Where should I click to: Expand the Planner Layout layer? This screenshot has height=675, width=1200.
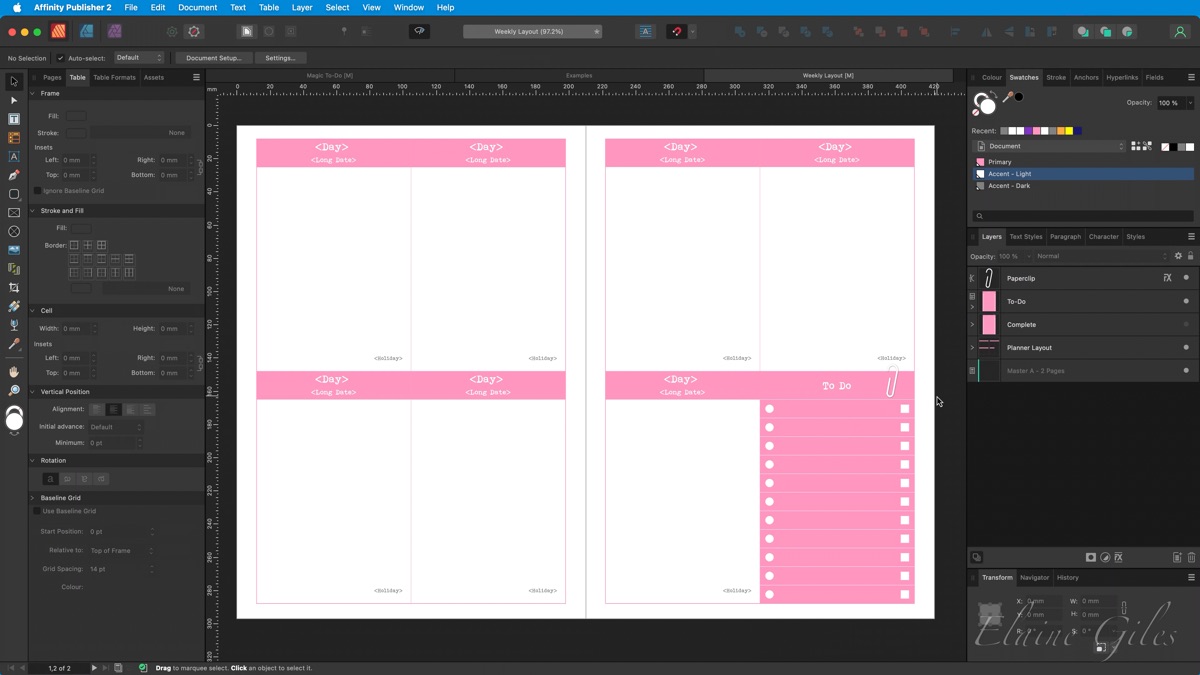tap(972, 347)
